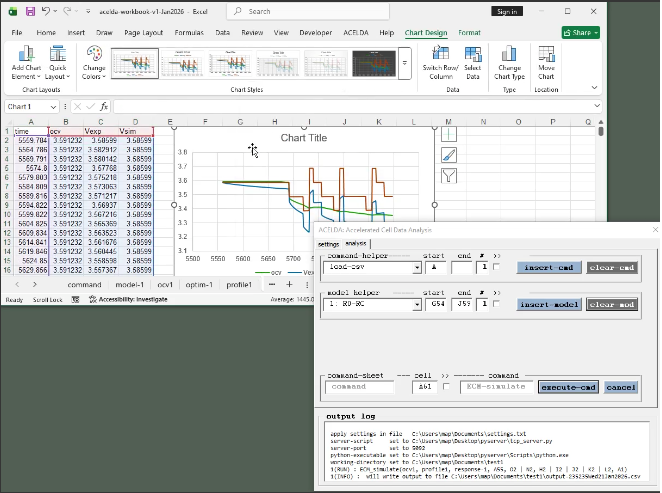
Task: Click the Chart Elements plus button
Action: click(448, 133)
